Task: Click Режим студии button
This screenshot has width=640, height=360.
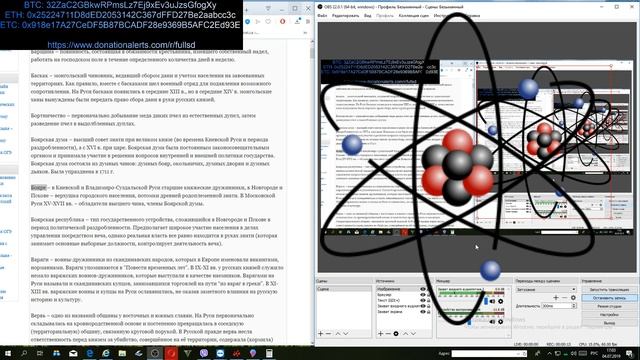Action: pyautogui.click(x=609, y=306)
